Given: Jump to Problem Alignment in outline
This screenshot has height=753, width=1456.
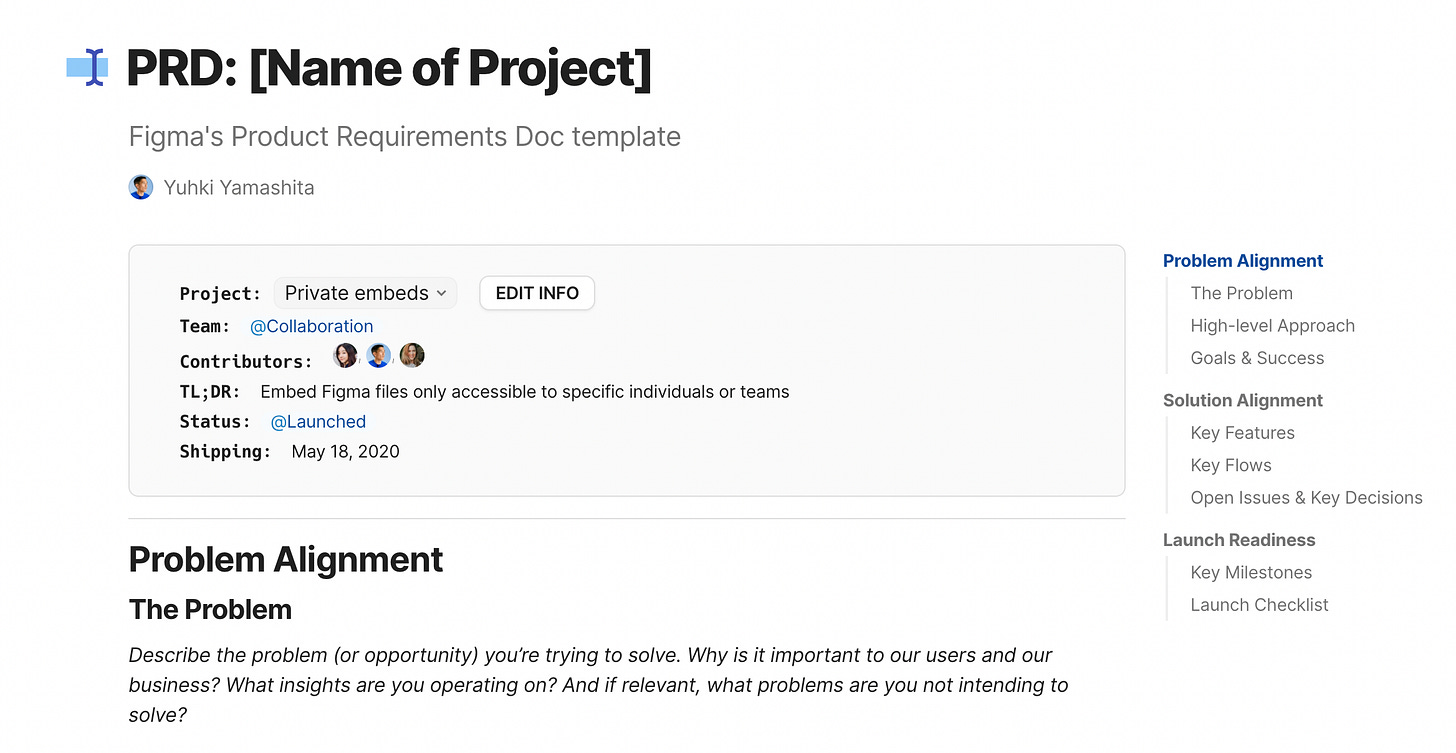Looking at the screenshot, I should [x=1243, y=261].
